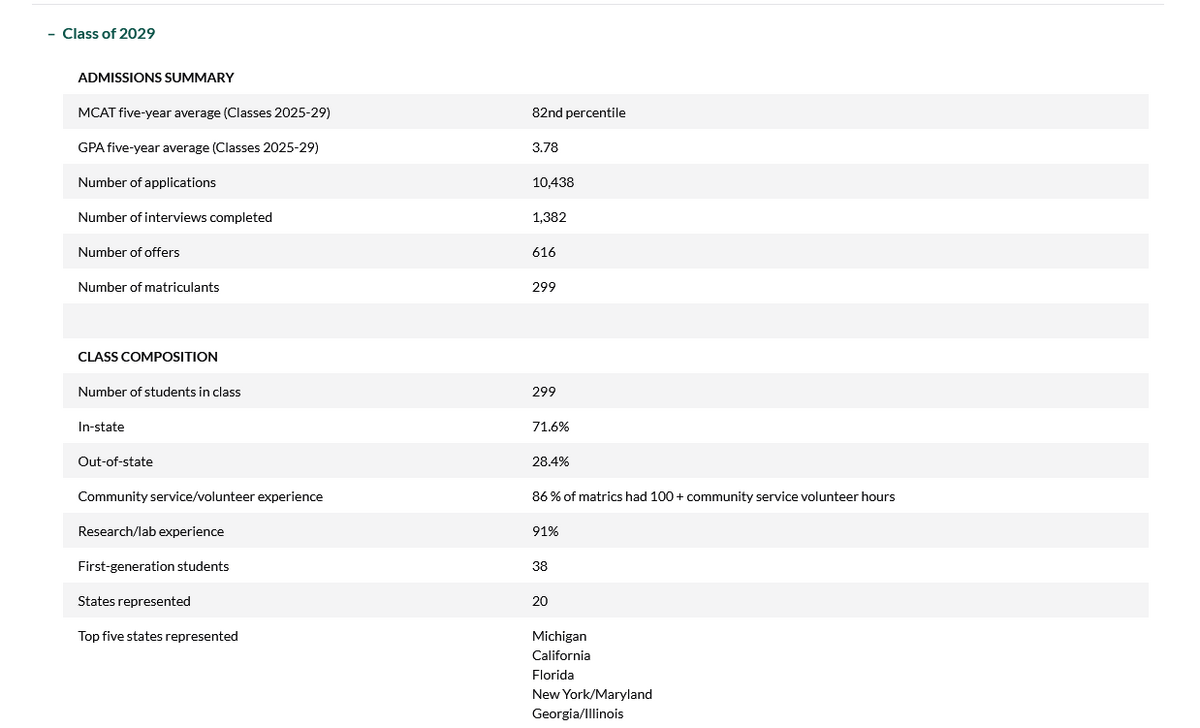1200x728 pixels.
Task: Select the In-state percentage 71.6%
Action: (x=550, y=427)
